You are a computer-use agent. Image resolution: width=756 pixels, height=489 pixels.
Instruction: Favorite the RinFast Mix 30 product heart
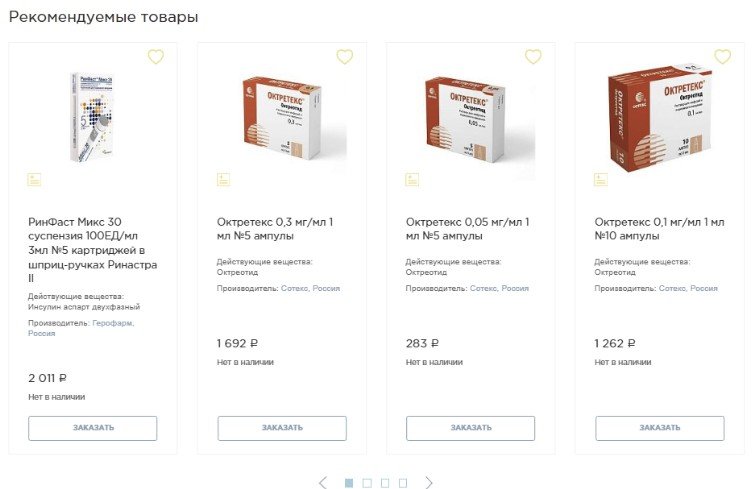click(156, 57)
